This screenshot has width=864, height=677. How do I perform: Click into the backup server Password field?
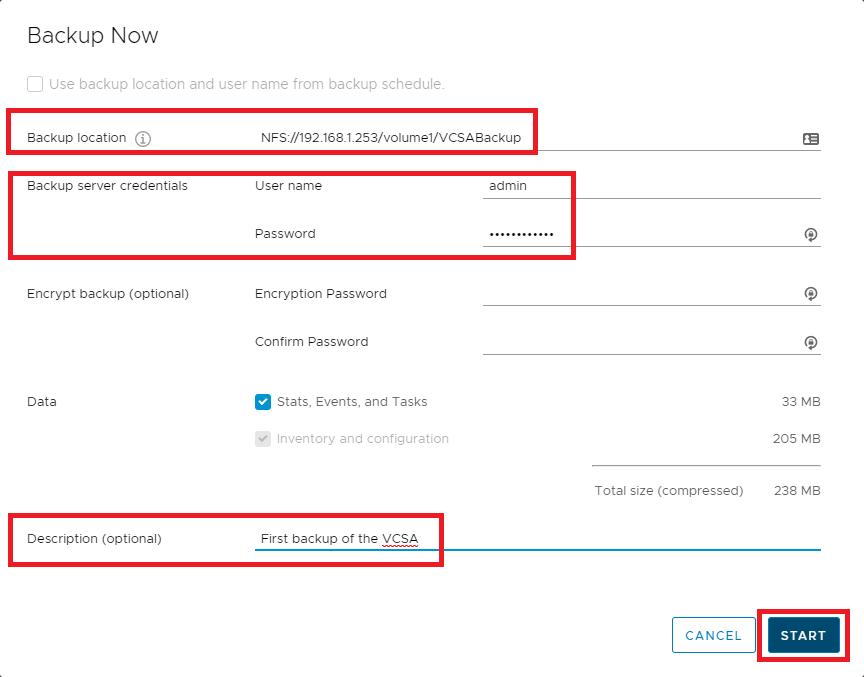click(640, 234)
